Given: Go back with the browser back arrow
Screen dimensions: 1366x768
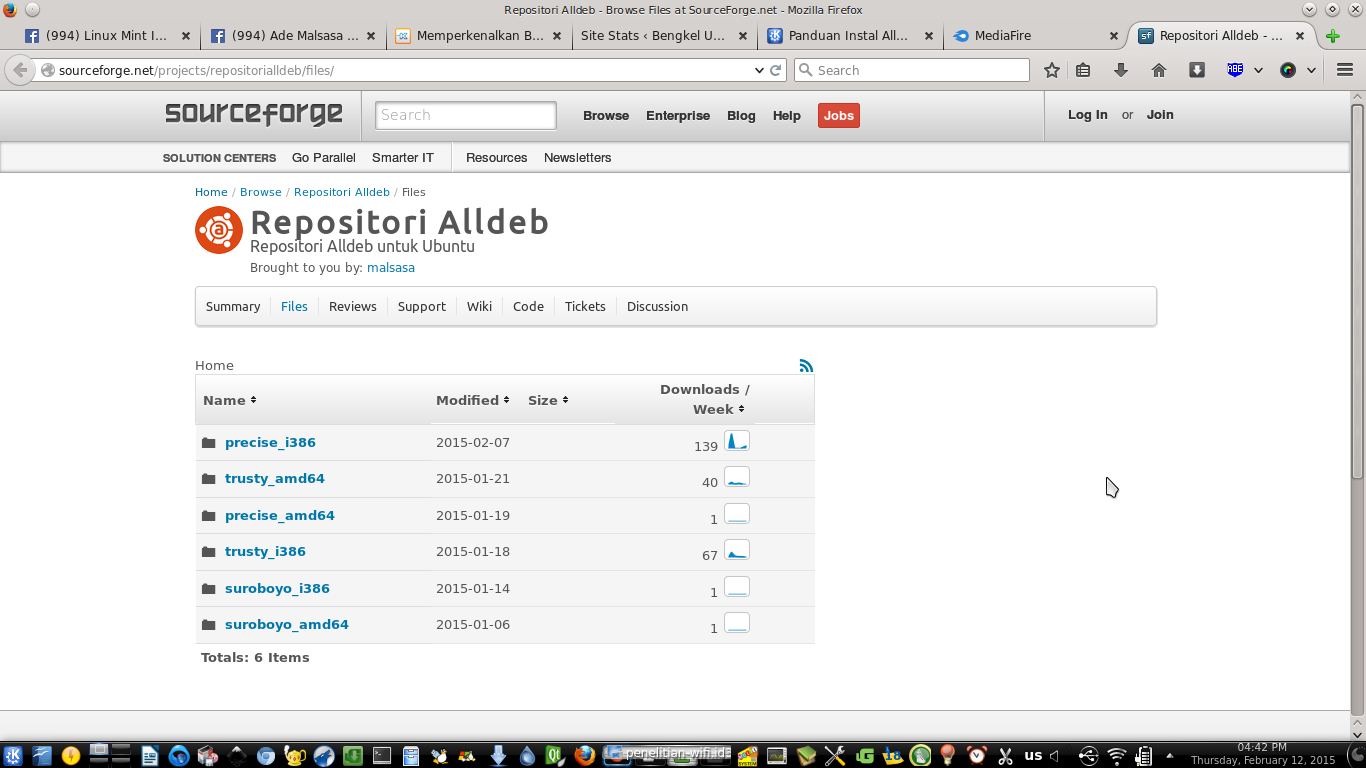Looking at the screenshot, I should 19,70.
